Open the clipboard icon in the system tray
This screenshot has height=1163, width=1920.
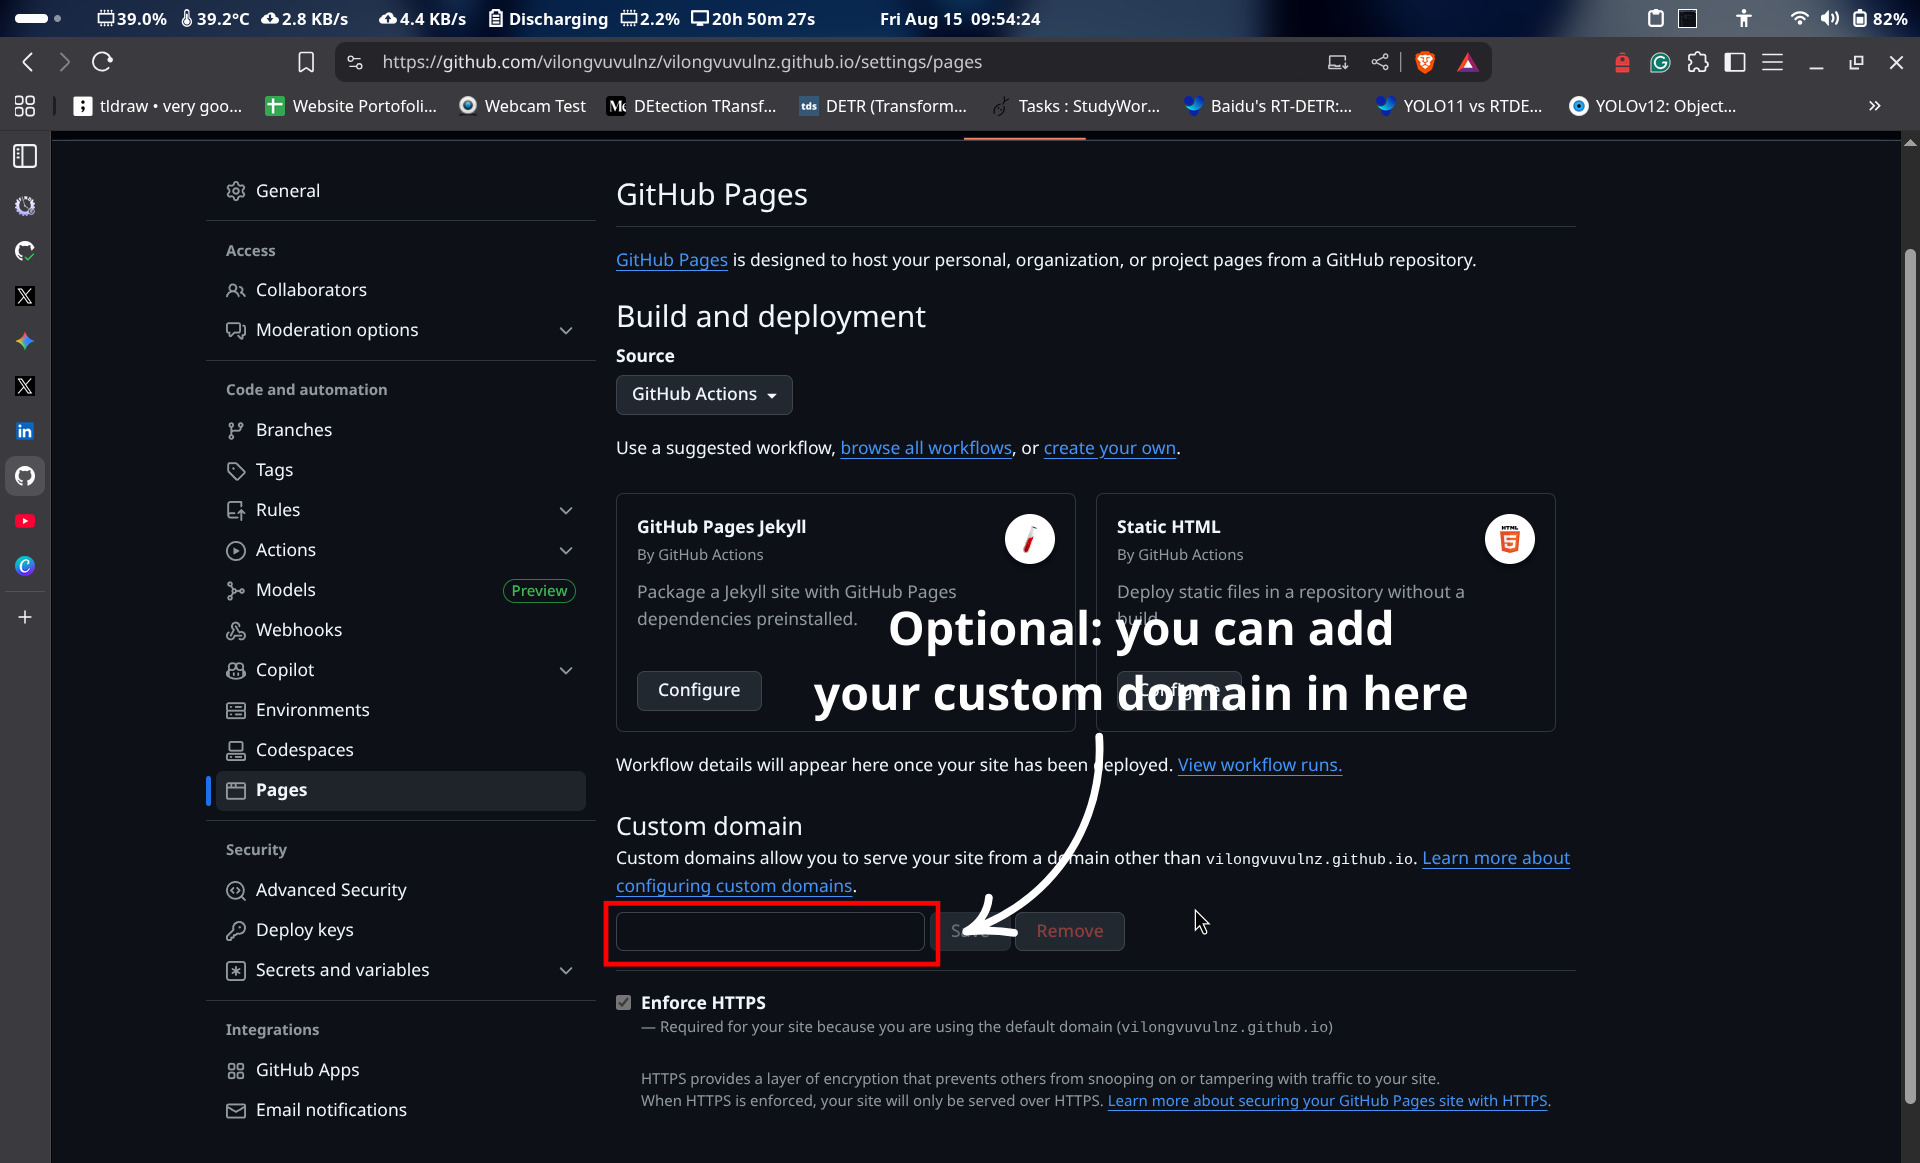1656,18
